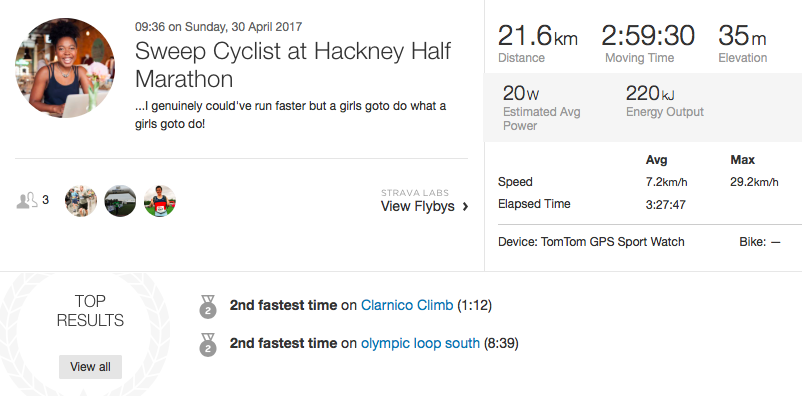Image resolution: width=802 pixels, height=396 pixels.
Task: Click the Clarnico Climb segment link
Action: pyautogui.click(x=407, y=305)
